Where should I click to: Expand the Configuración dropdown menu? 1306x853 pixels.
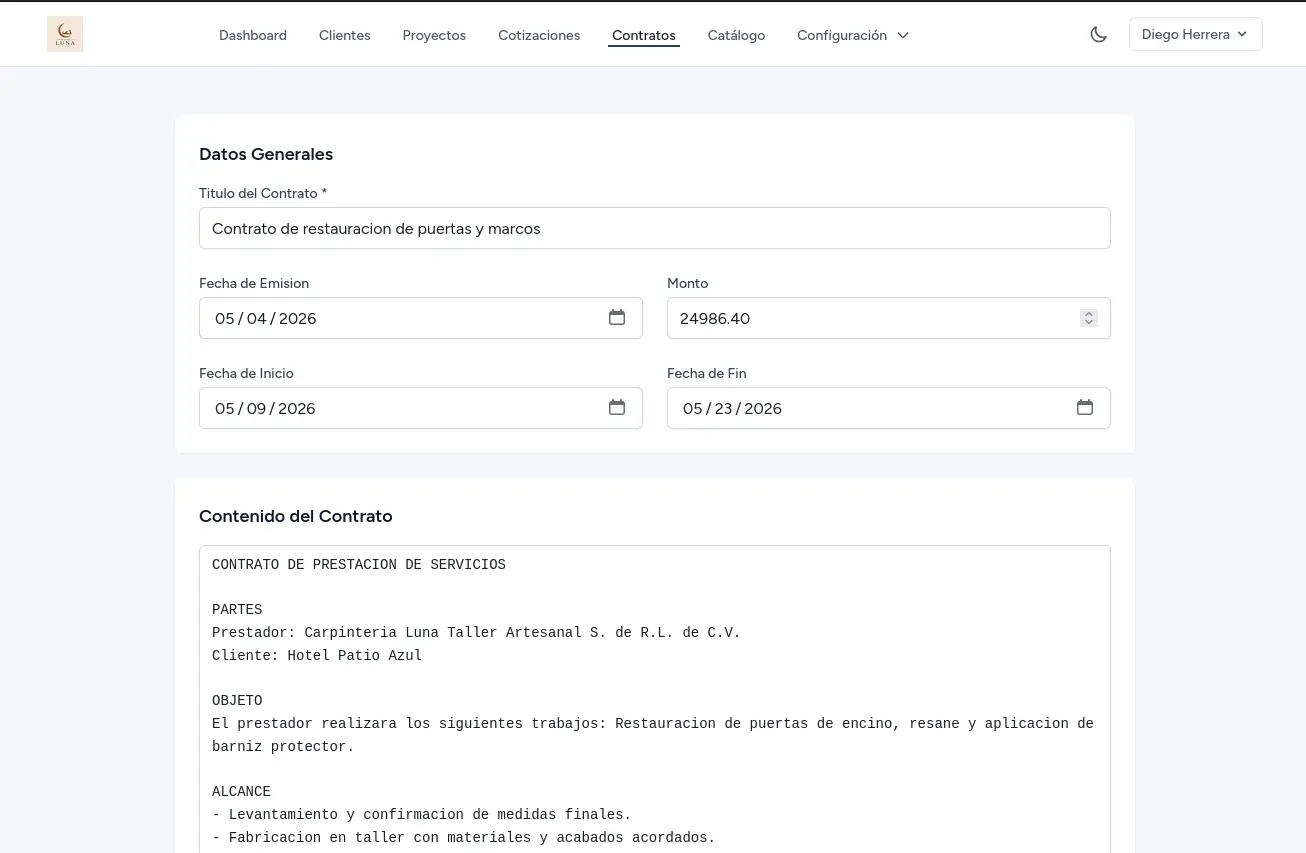[853, 35]
